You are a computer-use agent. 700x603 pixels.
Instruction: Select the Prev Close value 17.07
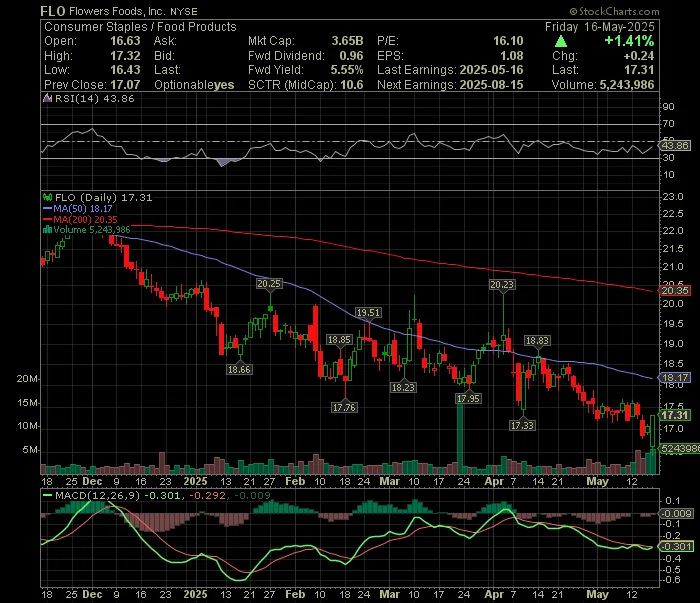125,85
